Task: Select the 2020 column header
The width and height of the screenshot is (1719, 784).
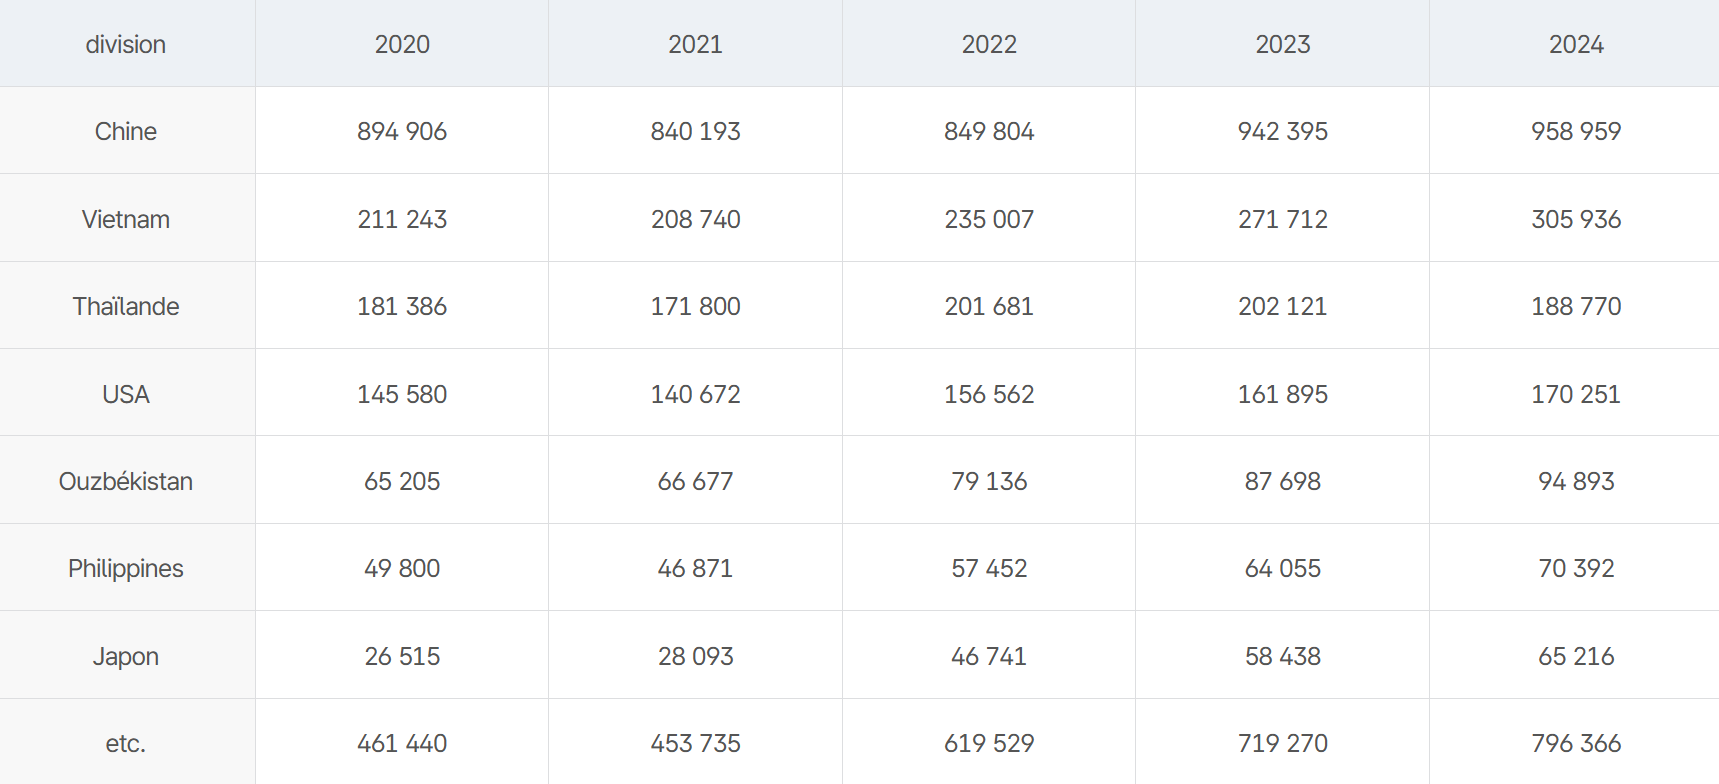Action: click(x=402, y=44)
